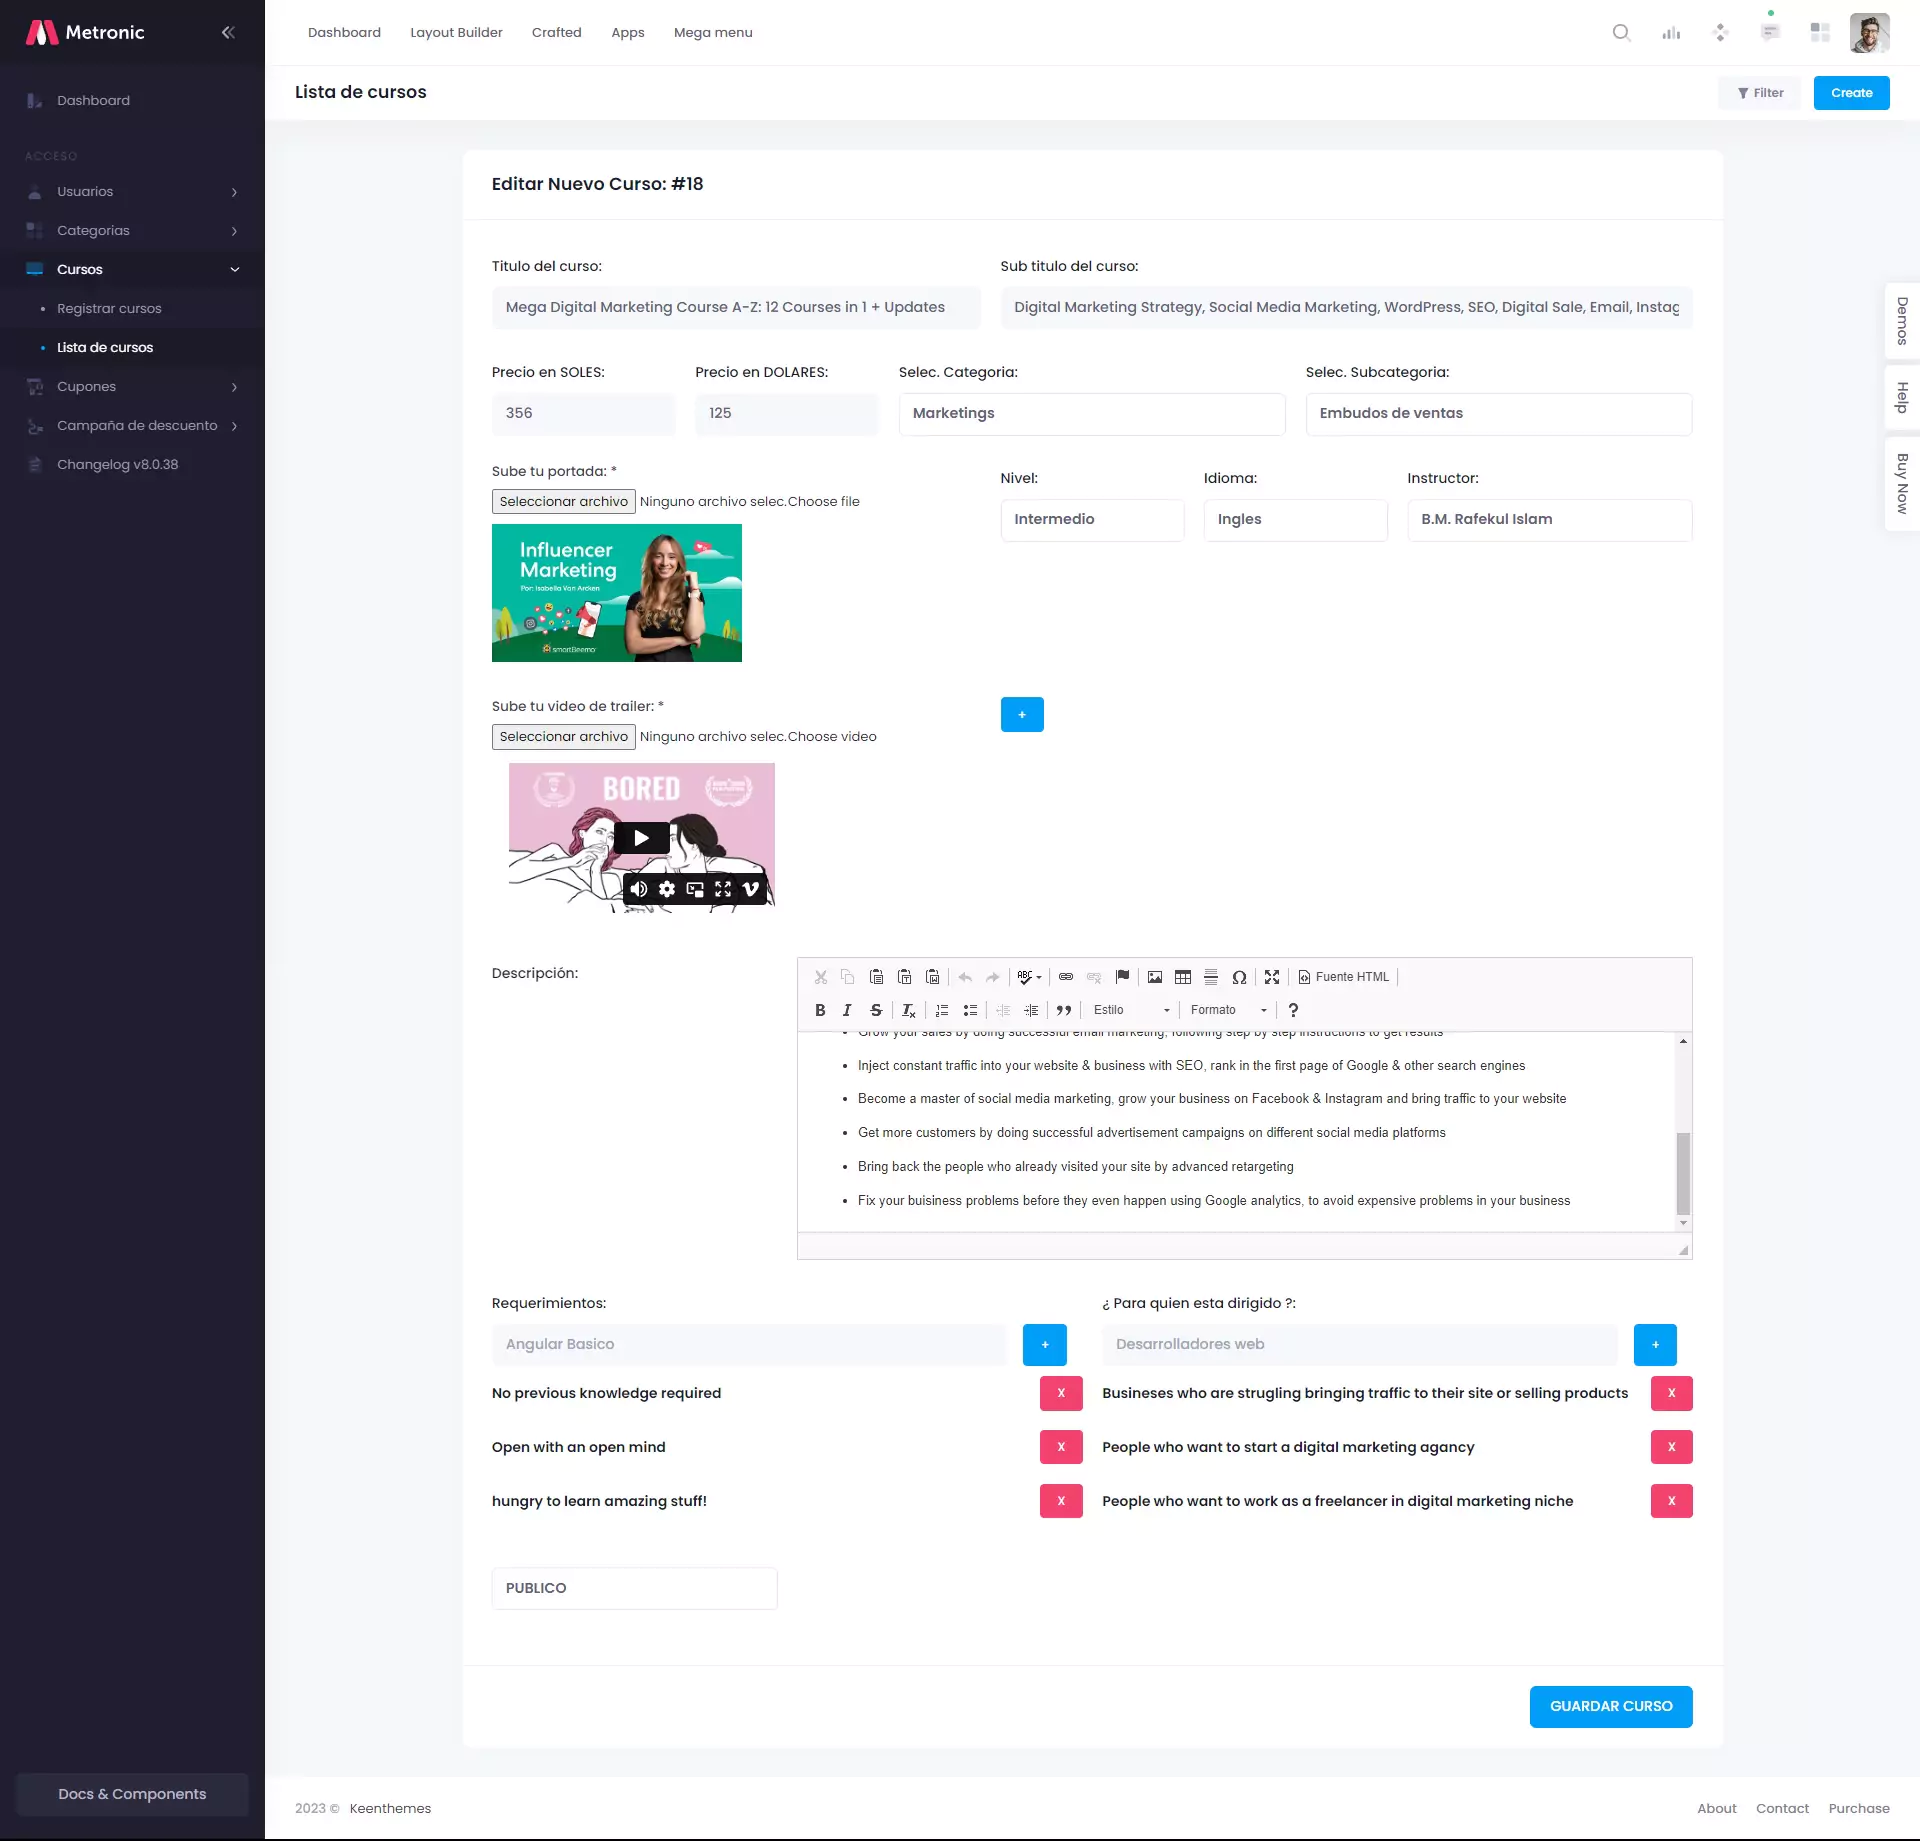The height and width of the screenshot is (1841, 1920).
Task: Play the trailer video
Action: click(x=641, y=837)
